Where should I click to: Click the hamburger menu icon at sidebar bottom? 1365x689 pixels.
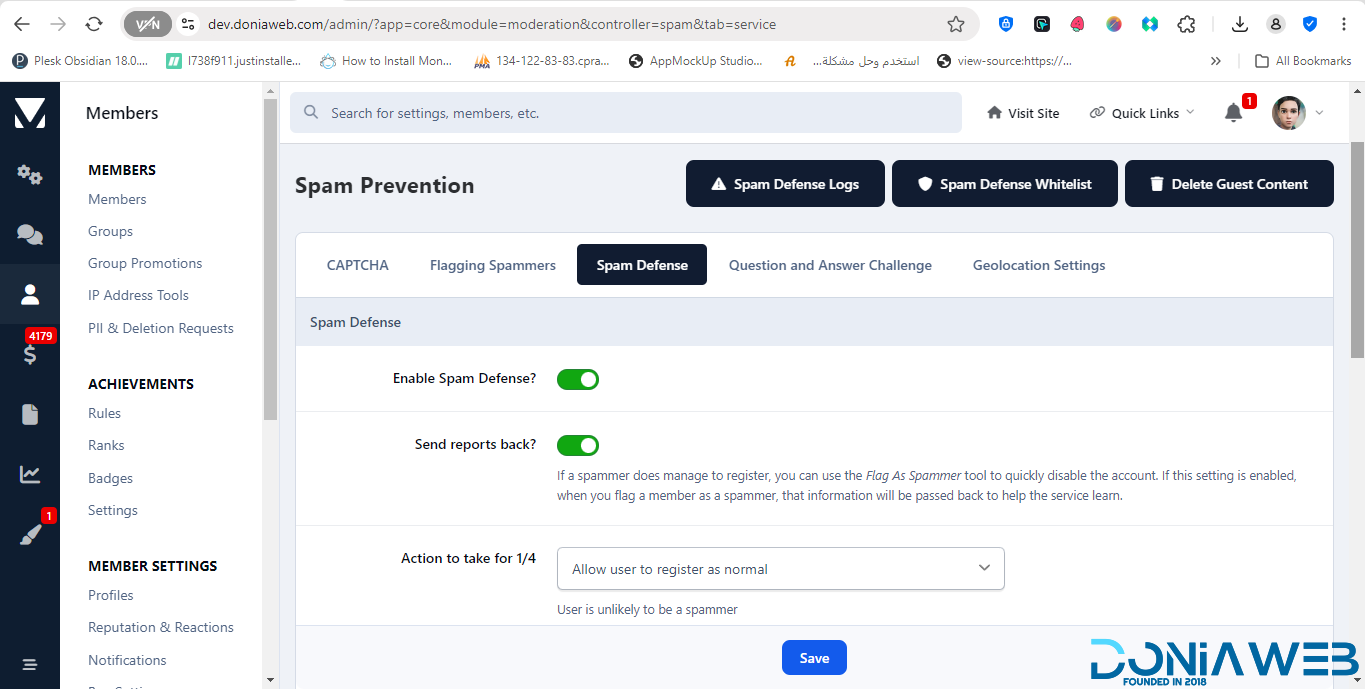pyautogui.click(x=30, y=665)
